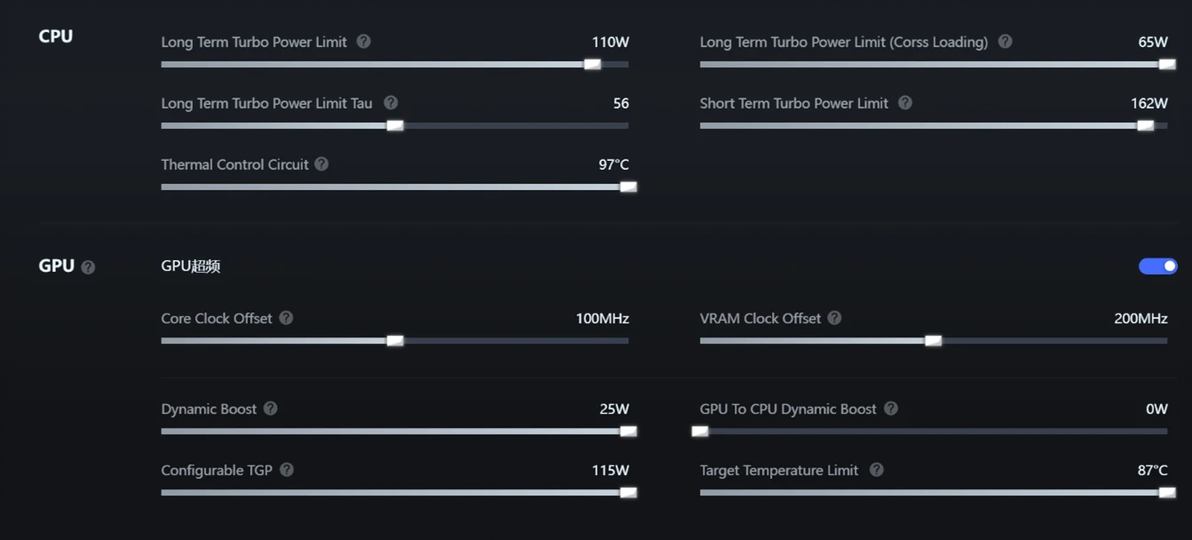Click the Thermal Control Circuit slider handle
This screenshot has width=1192, height=540.
click(628, 187)
